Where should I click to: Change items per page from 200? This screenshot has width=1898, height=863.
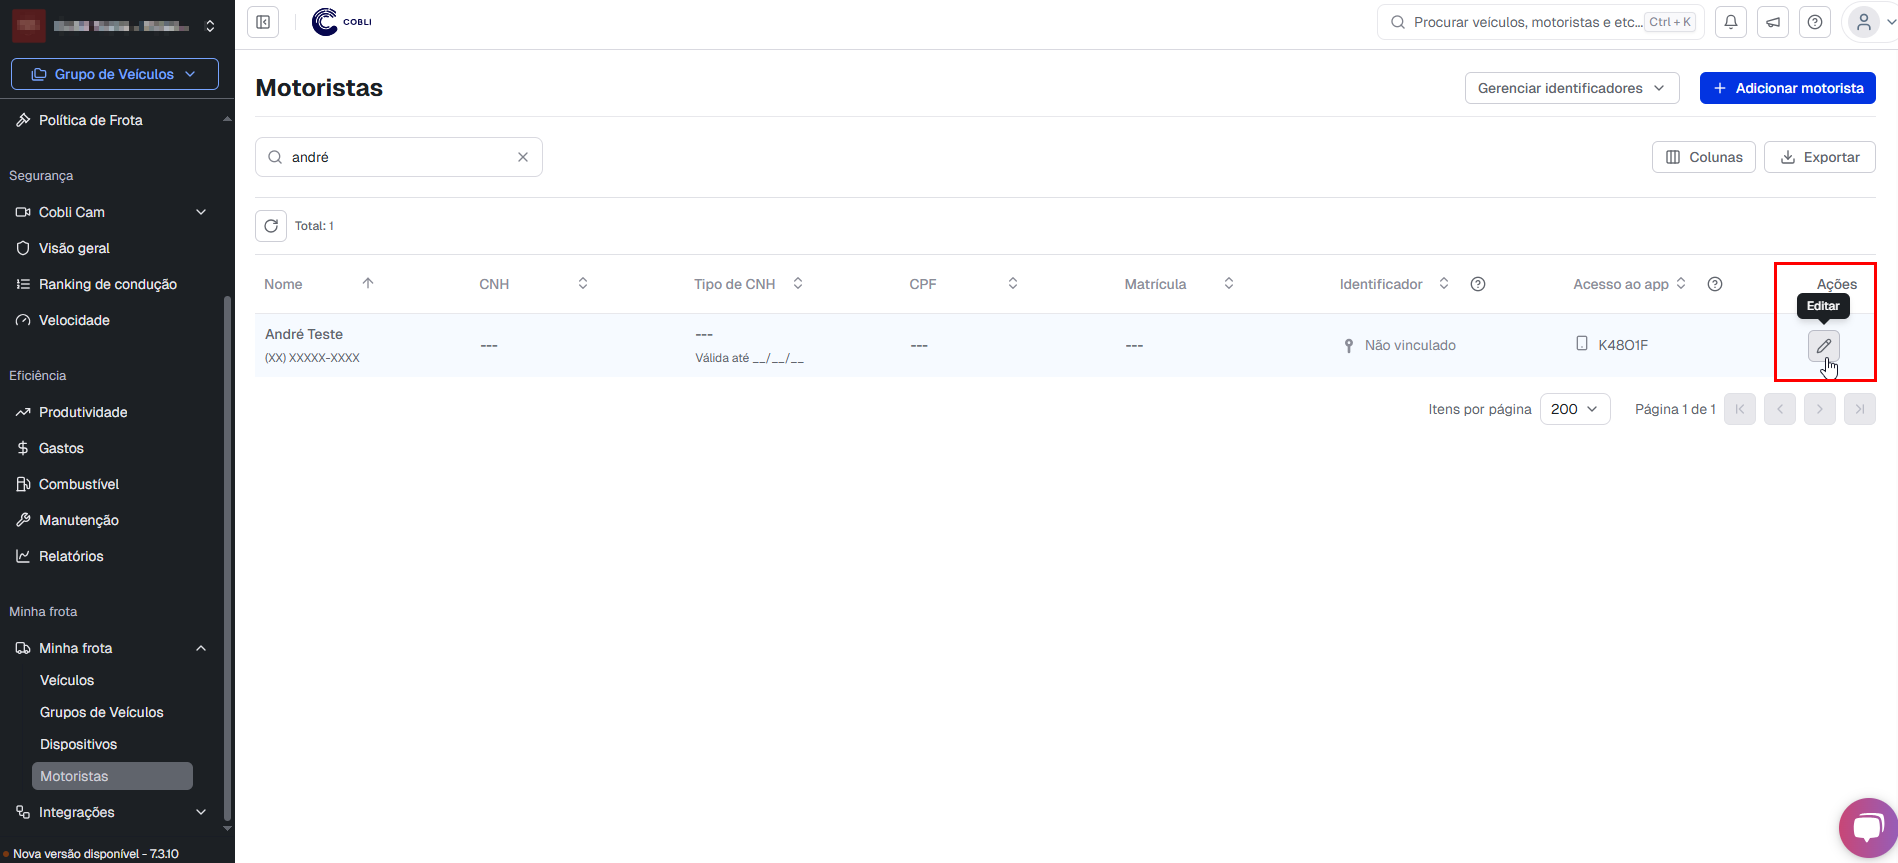(x=1575, y=409)
